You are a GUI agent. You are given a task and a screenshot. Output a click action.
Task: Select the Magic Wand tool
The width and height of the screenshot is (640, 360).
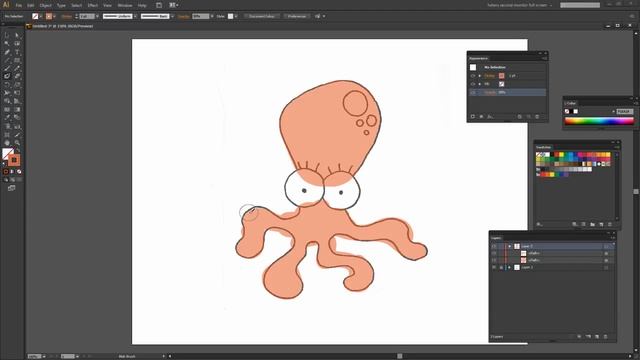[7, 43]
